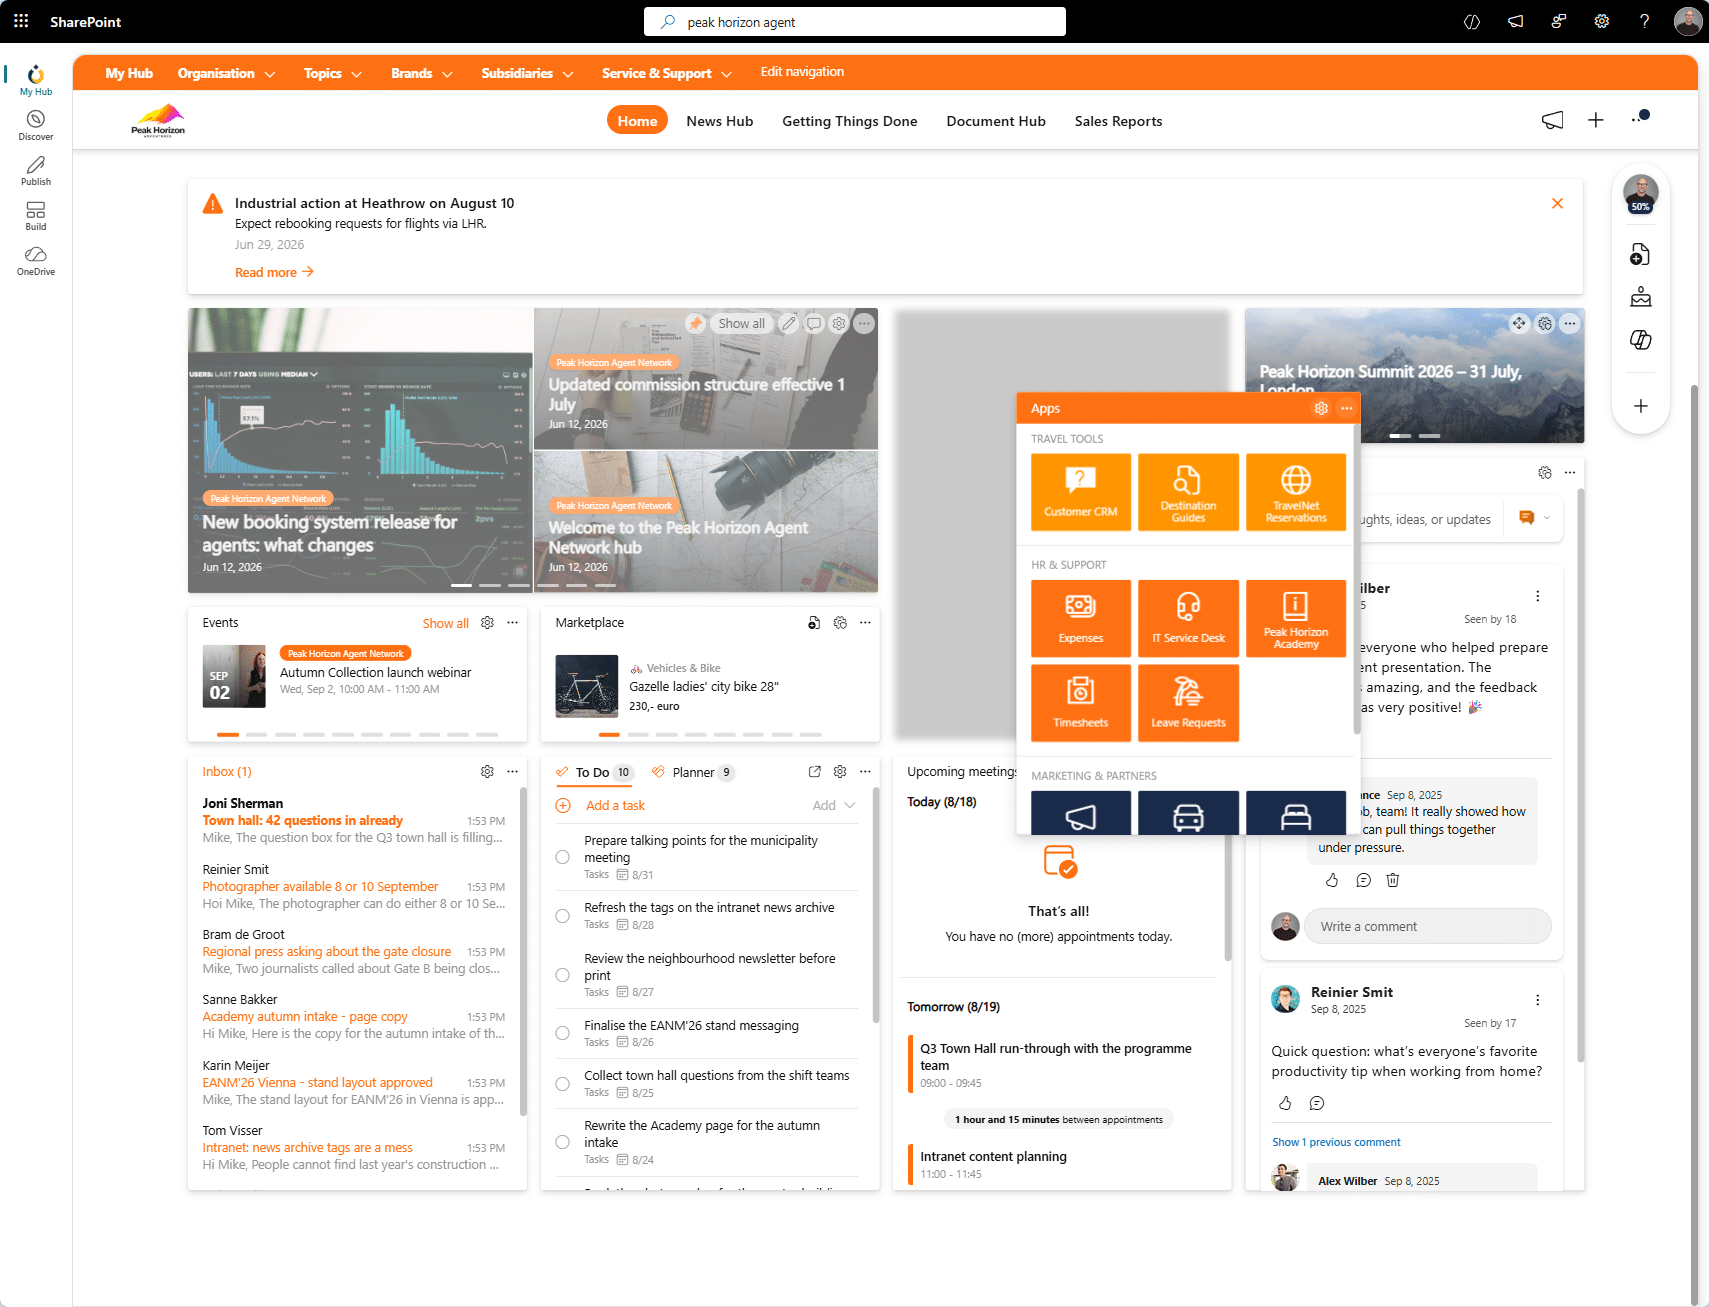Click the search box with 'peak horizon agent'

coord(855,21)
